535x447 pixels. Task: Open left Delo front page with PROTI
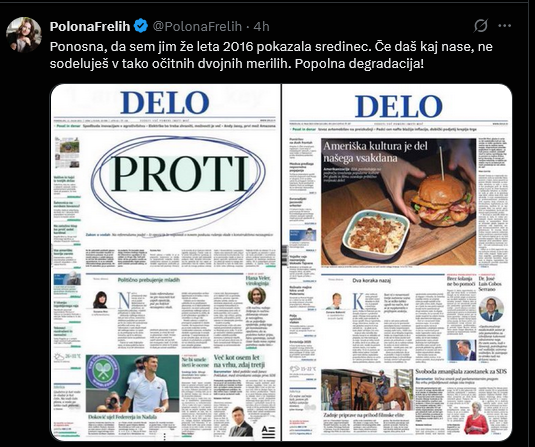tap(165, 262)
